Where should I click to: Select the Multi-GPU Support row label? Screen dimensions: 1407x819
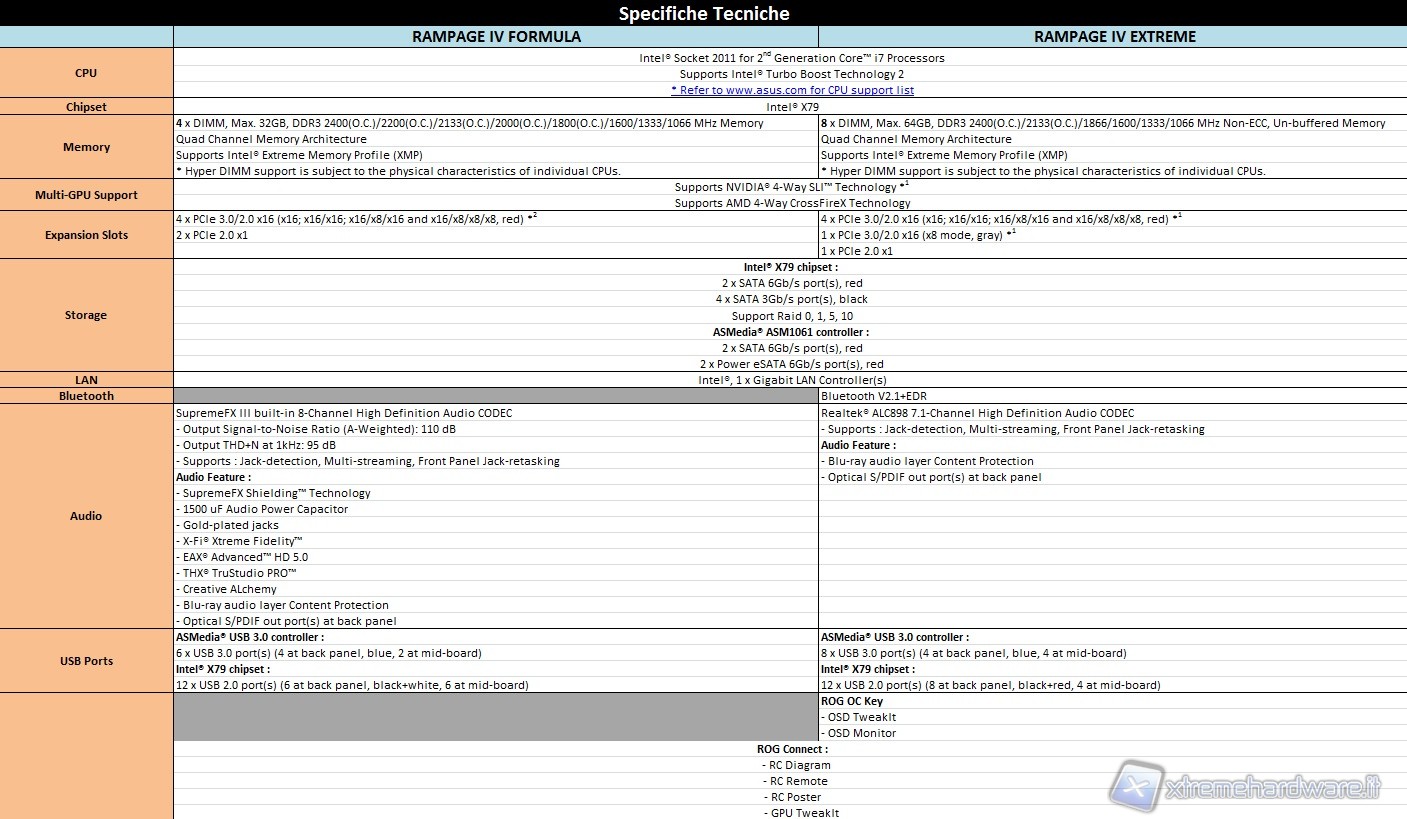coord(86,195)
